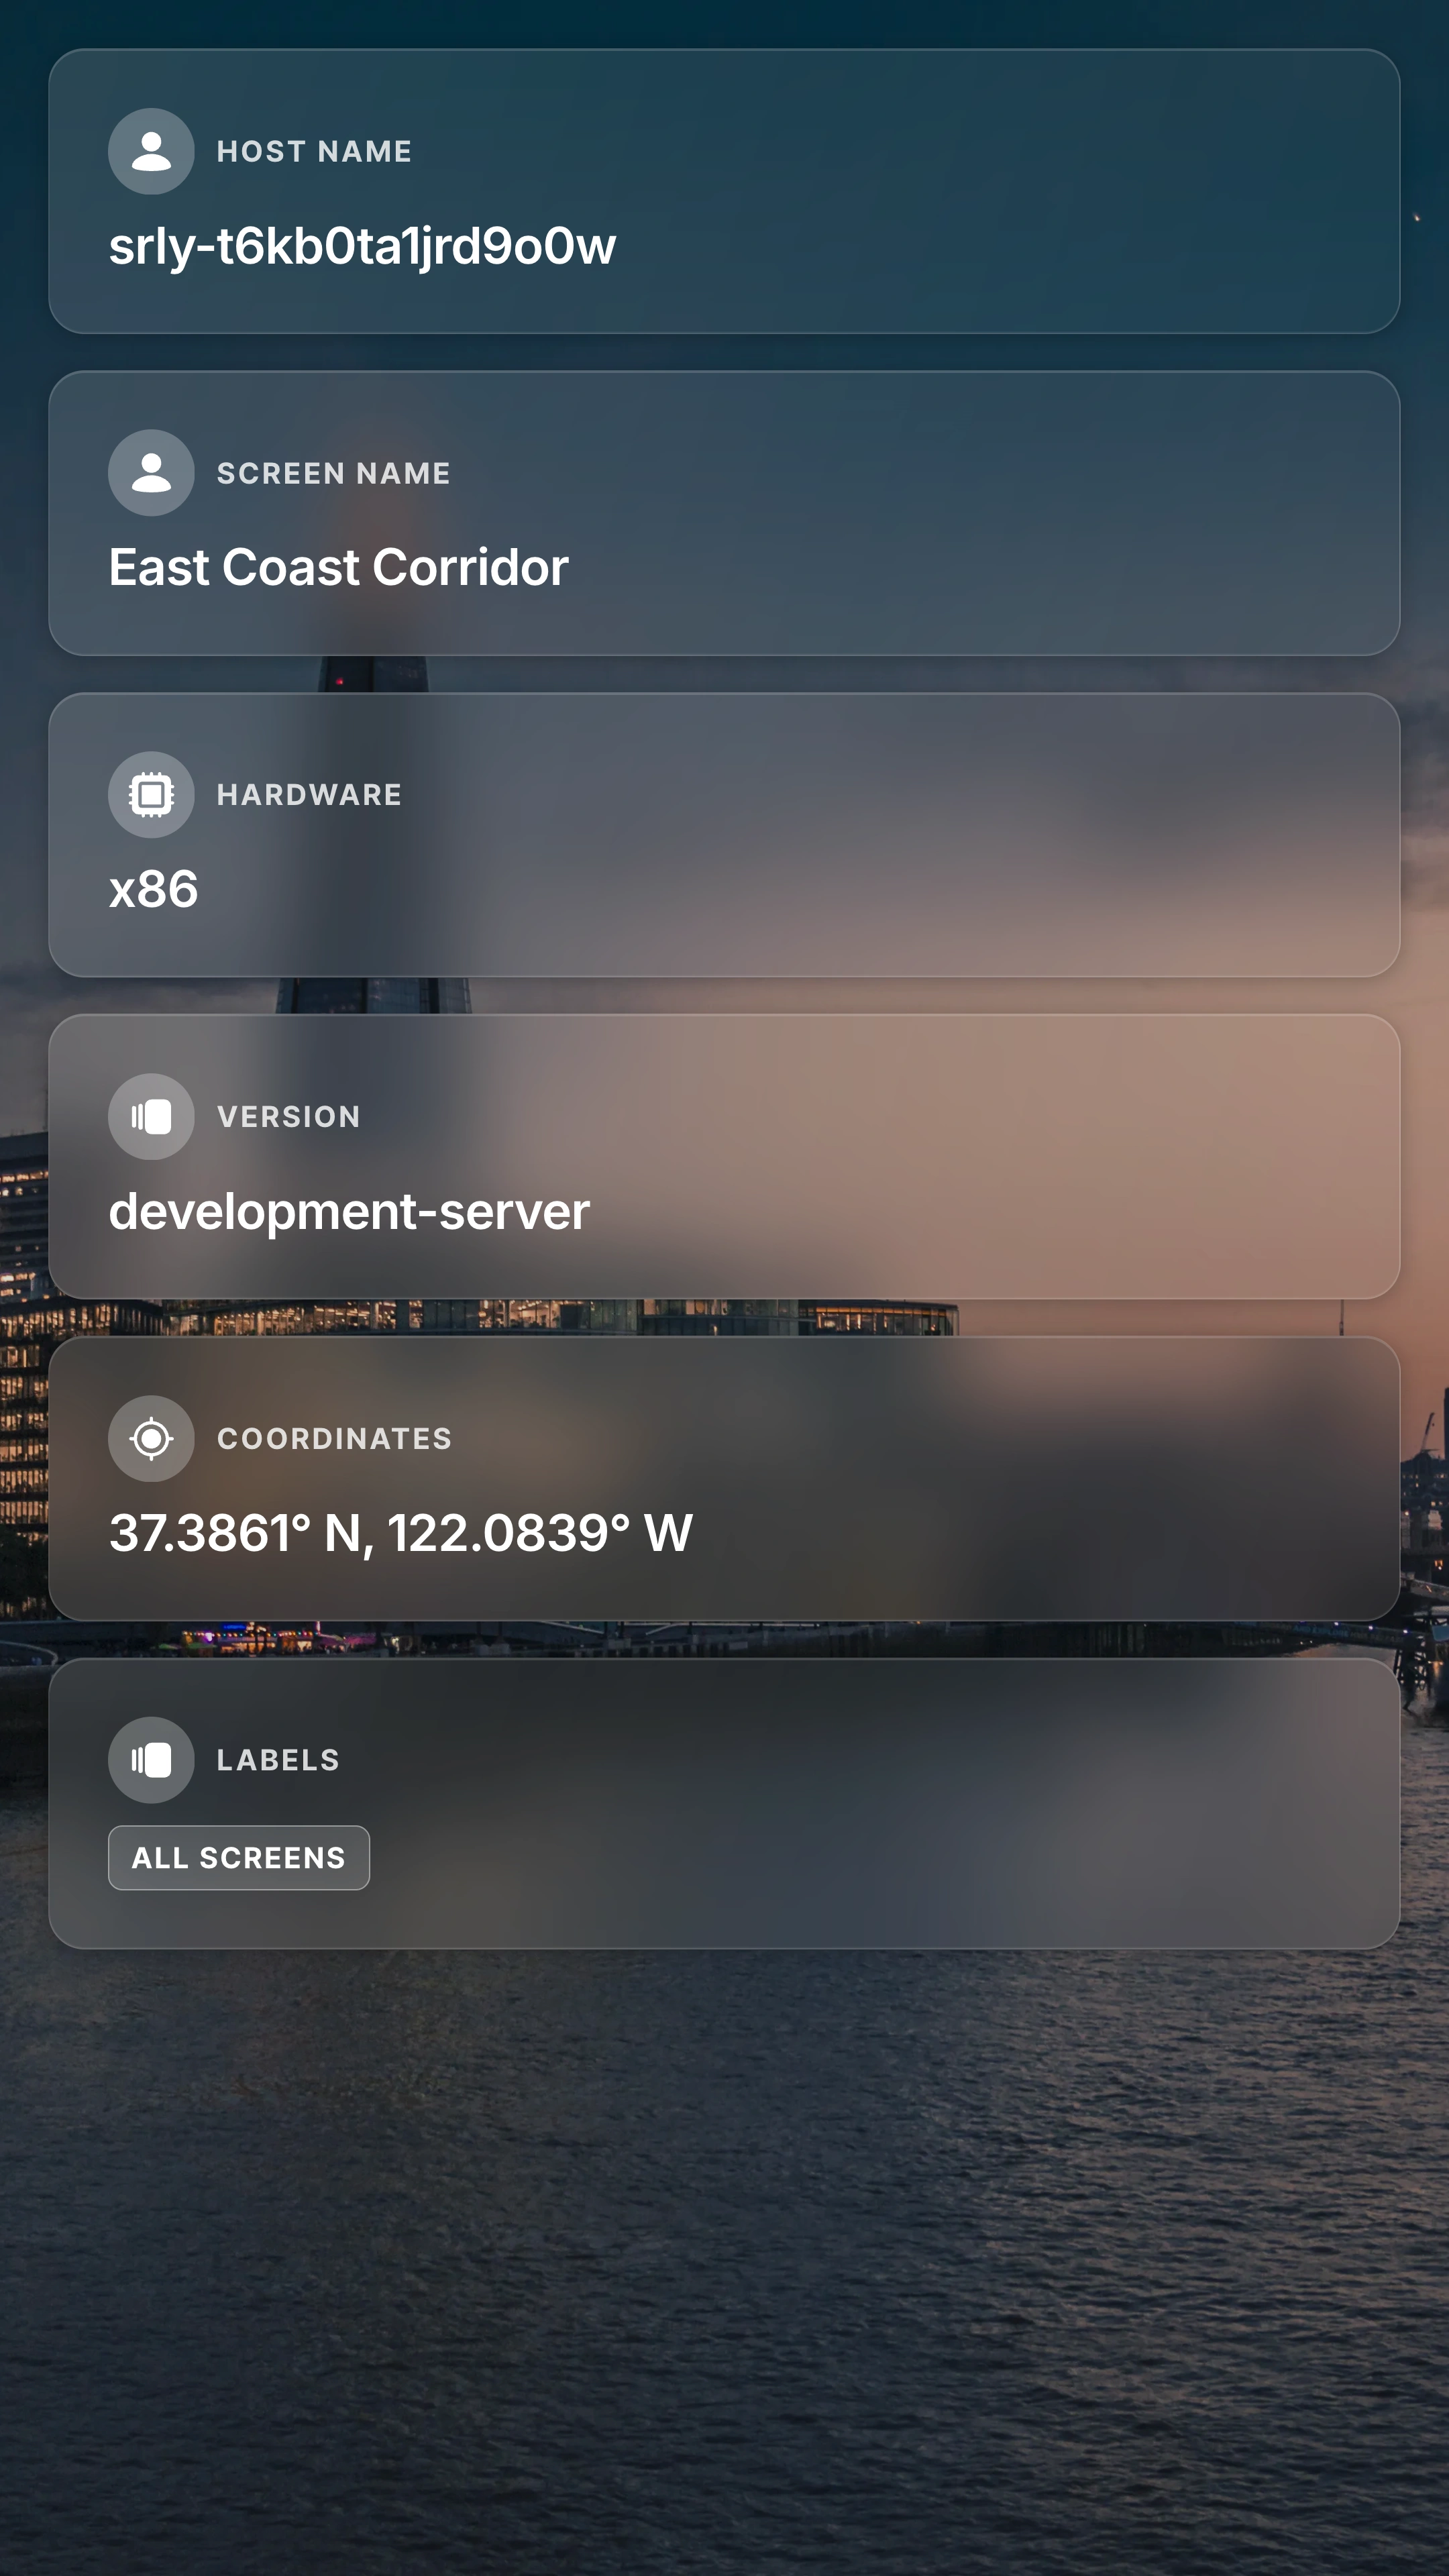
Task: Click the SCREEN NAME heading
Action: (x=333, y=473)
